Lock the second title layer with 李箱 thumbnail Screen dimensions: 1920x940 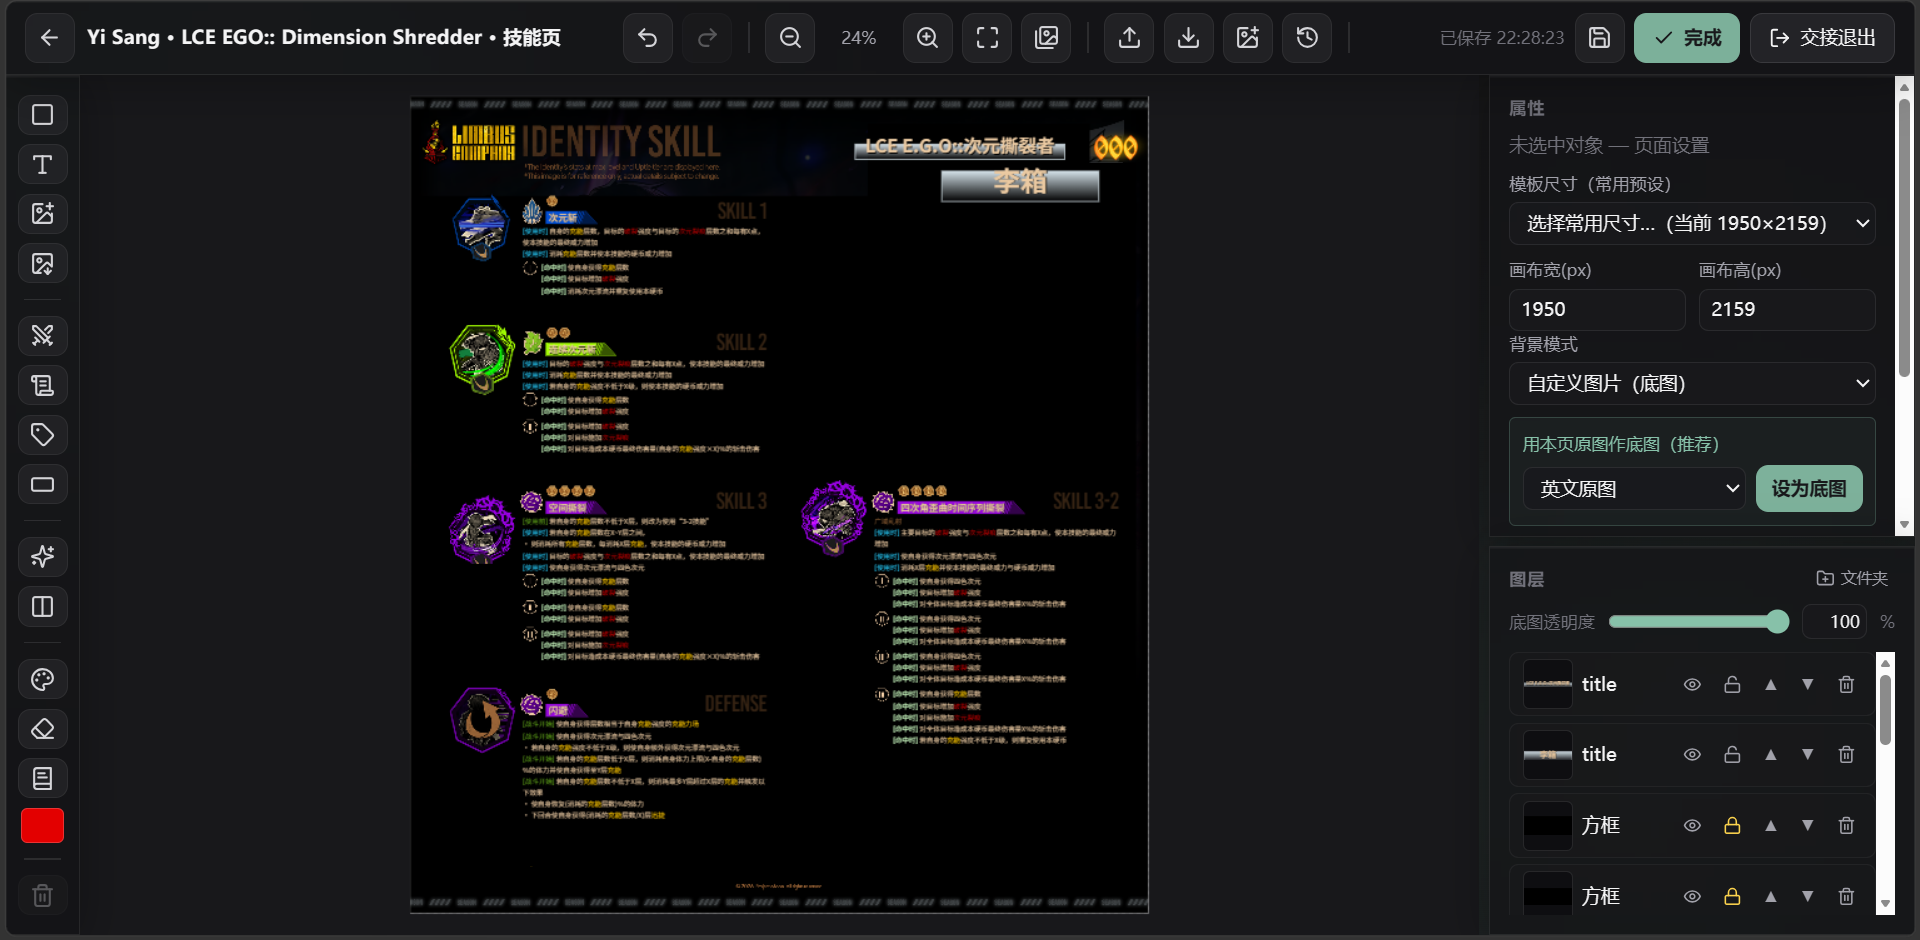(1732, 755)
